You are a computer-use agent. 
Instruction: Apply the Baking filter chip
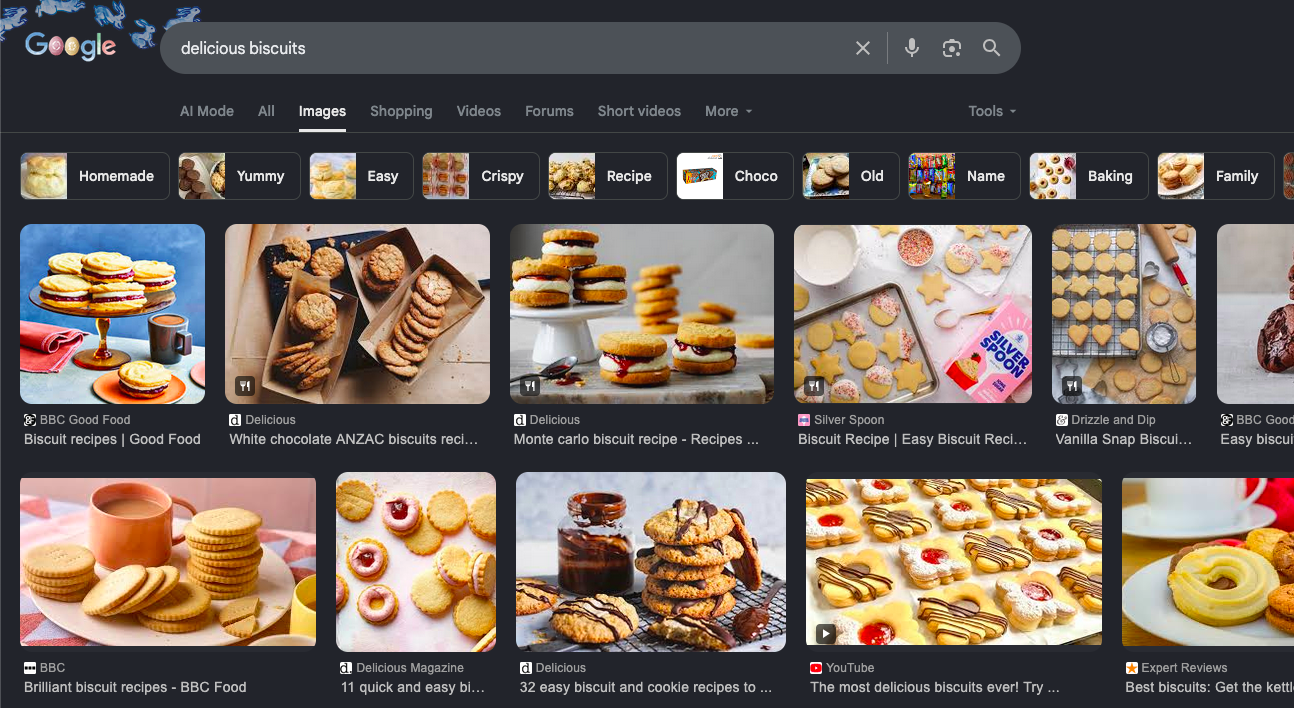(x=1088, y=176)
